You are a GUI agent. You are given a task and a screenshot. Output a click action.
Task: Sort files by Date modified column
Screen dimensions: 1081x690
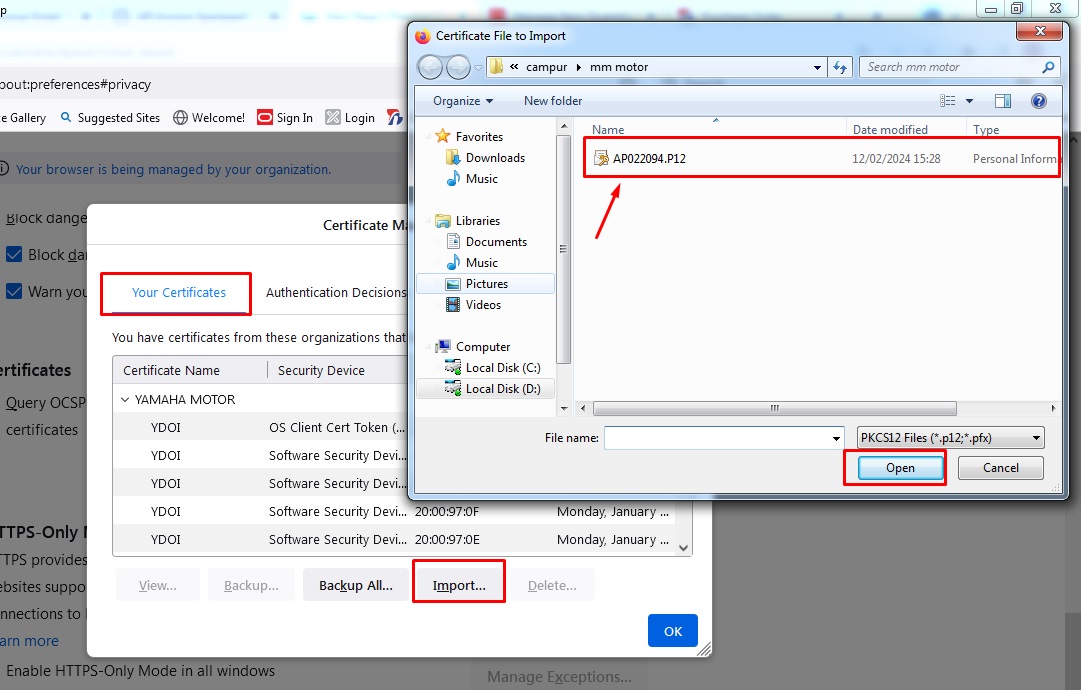pos(890,130)
